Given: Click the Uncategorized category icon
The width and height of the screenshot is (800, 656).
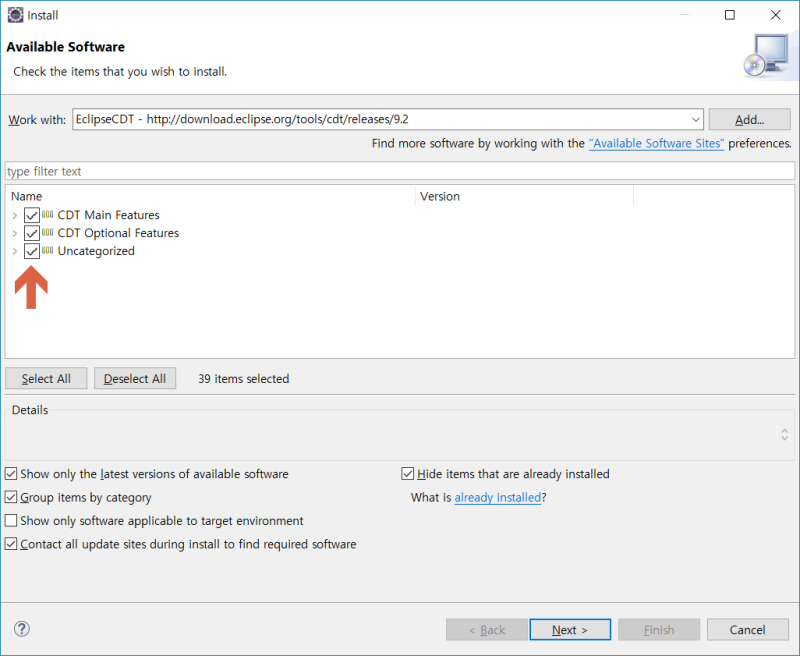Looking at the screenshot, I should [x=47, y=250].
